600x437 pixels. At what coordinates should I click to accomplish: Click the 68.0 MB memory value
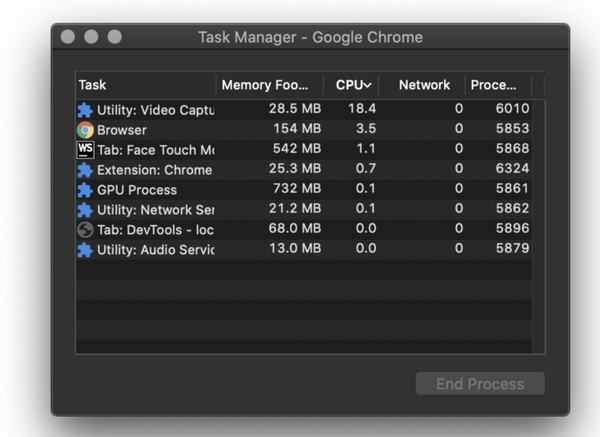295,228
